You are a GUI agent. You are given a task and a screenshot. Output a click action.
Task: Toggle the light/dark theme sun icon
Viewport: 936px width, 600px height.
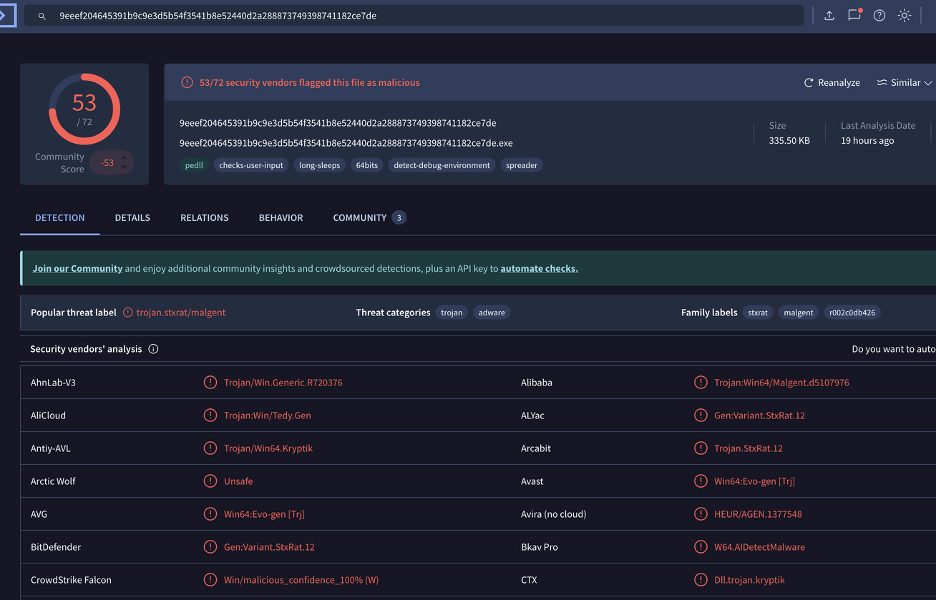point(904,16)
